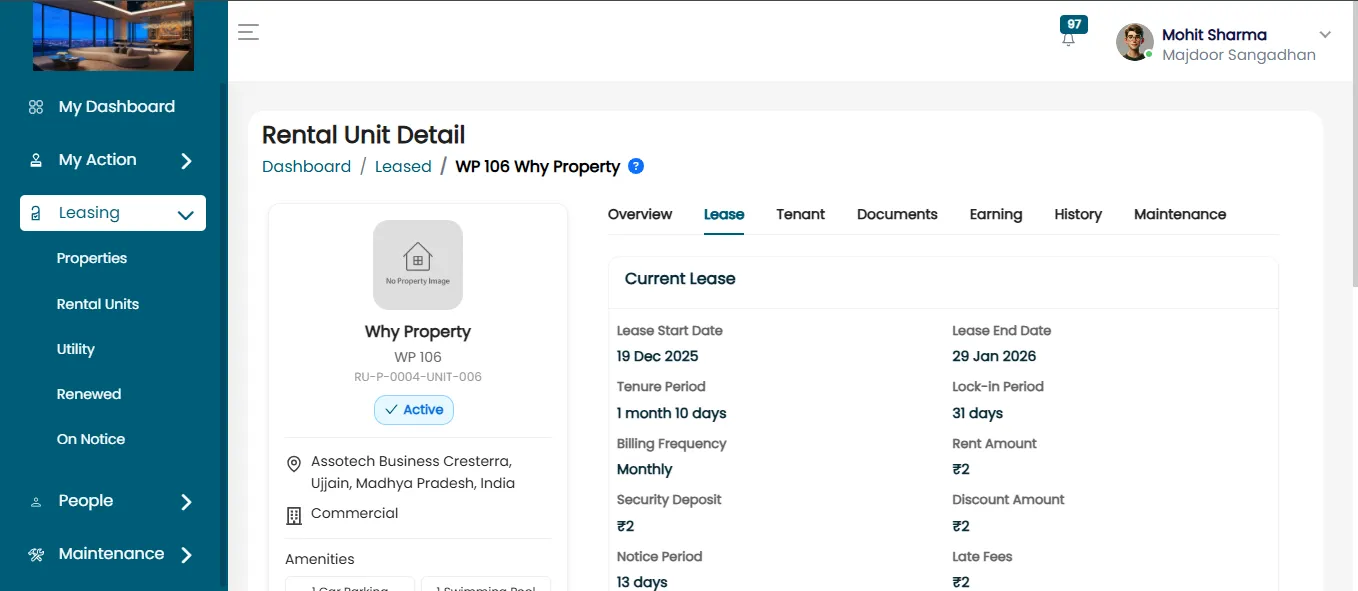
Task: Switch to the Overview tab
Action: [640, 214]
